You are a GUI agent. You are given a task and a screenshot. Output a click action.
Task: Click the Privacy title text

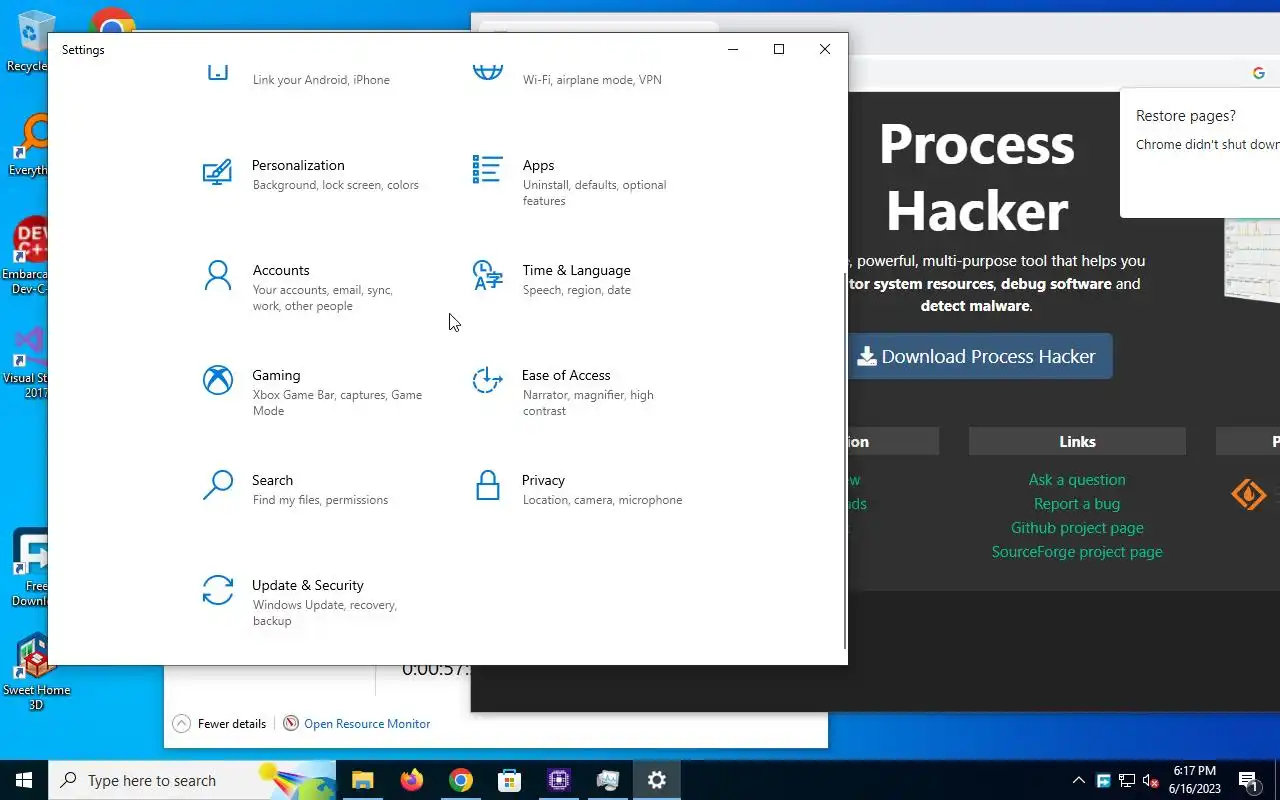(x=543, y=480)
